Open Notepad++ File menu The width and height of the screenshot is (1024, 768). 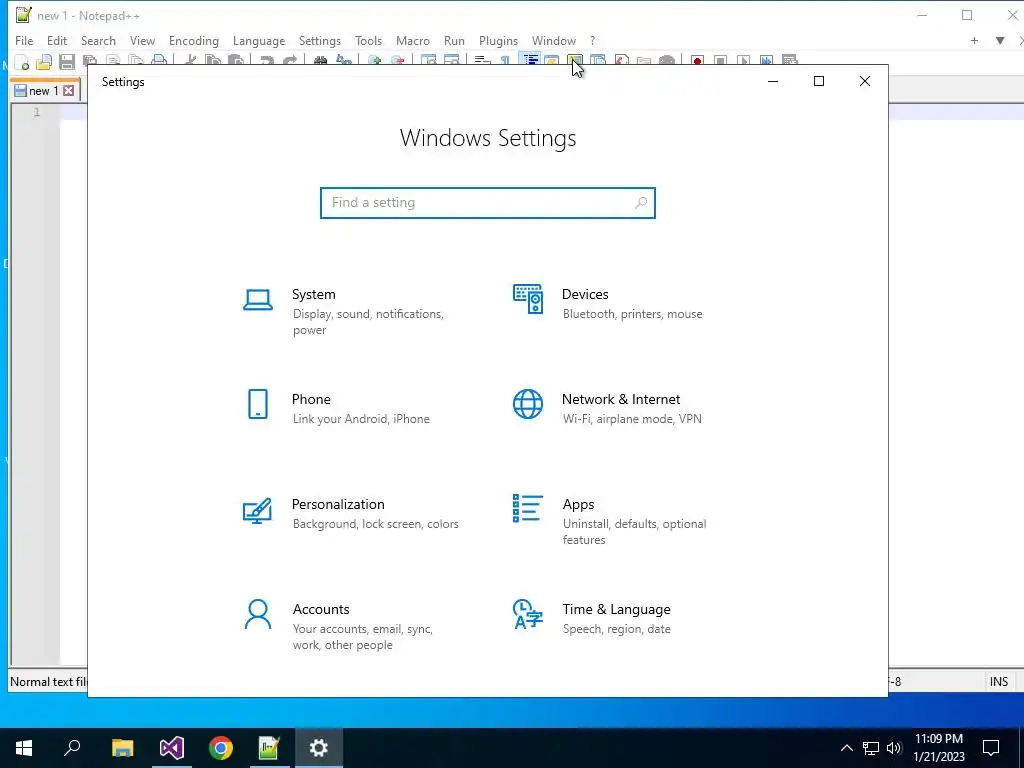[24, 40]
